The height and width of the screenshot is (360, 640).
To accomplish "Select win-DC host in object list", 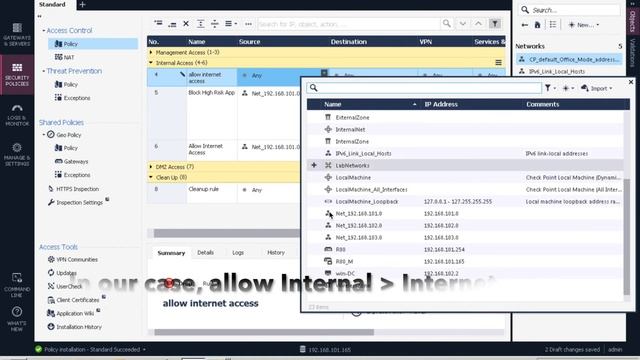I will click(x=465, y=273).
